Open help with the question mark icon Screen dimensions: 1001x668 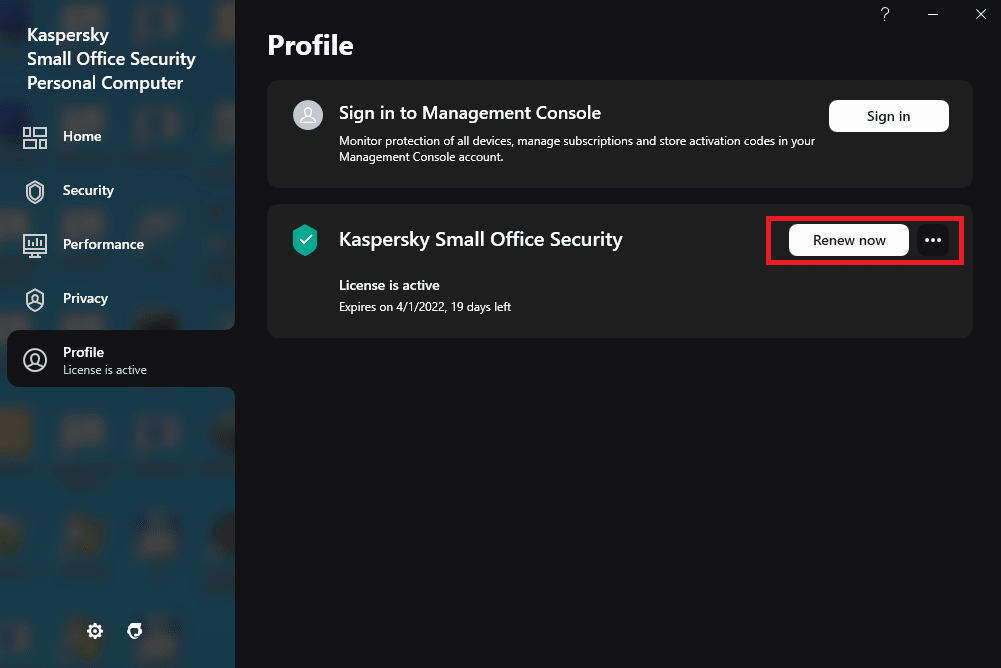coord(885,14)
